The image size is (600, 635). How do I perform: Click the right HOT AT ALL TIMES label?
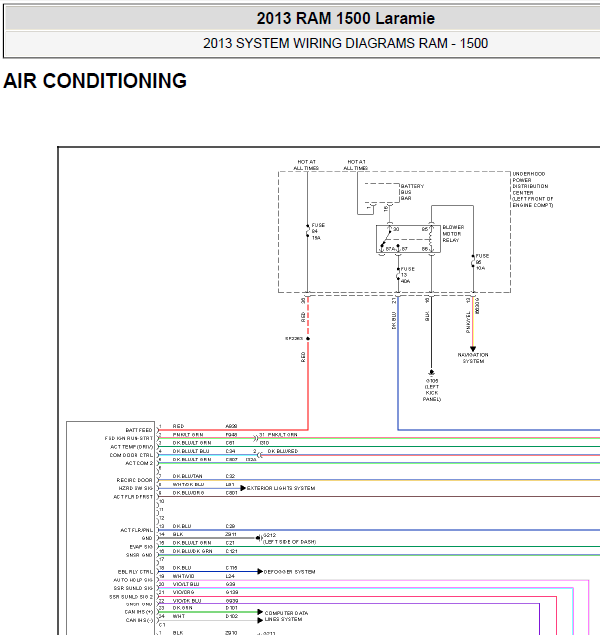pos(356,165)
